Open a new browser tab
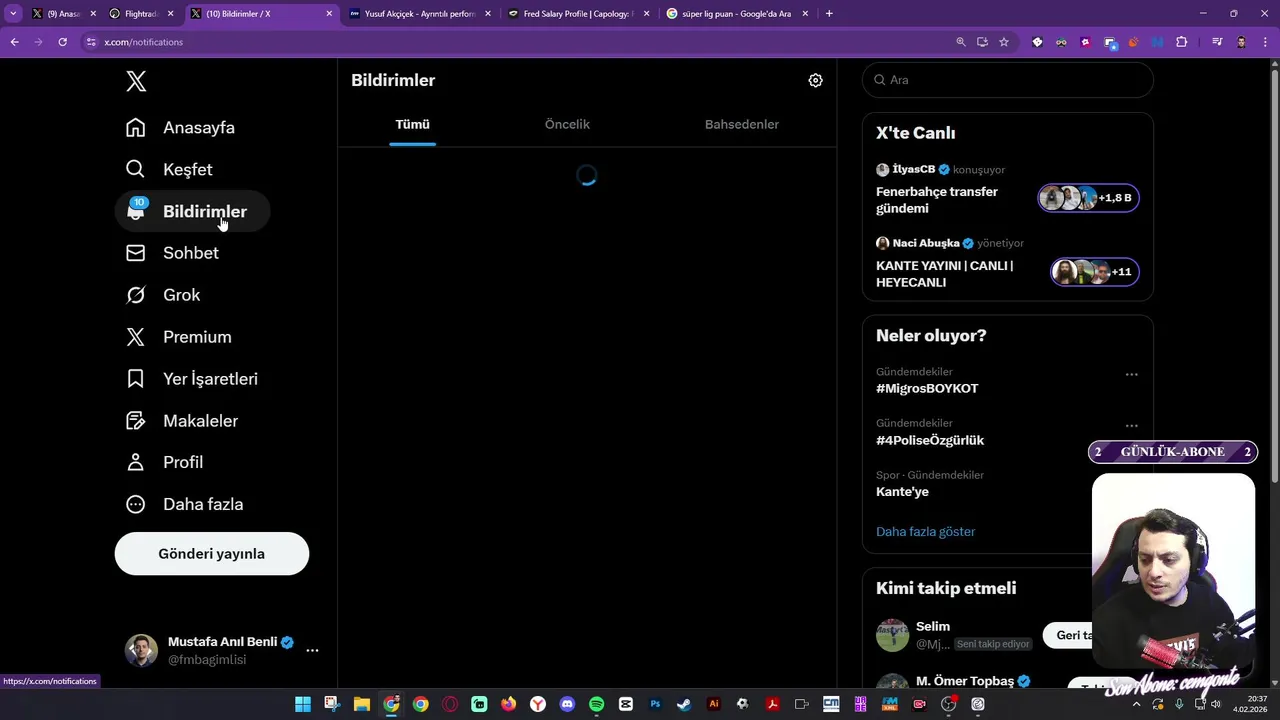 pyautogui.click(x=830, y=14)
